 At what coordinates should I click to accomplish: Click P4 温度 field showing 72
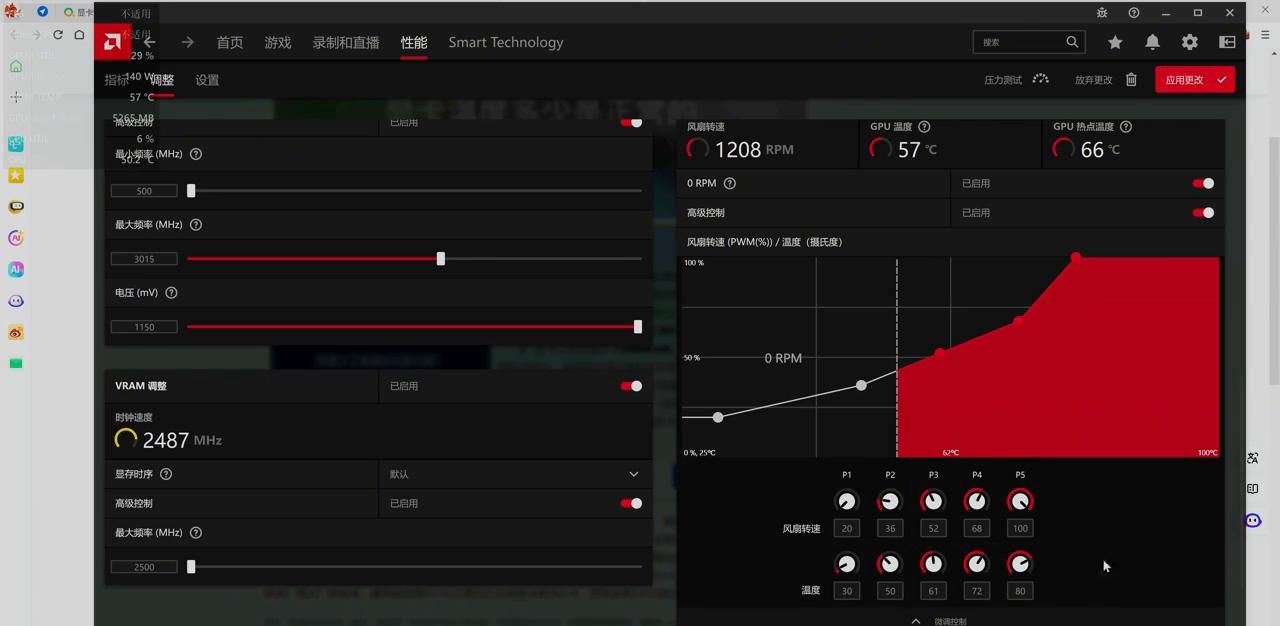tap(977, 591)
